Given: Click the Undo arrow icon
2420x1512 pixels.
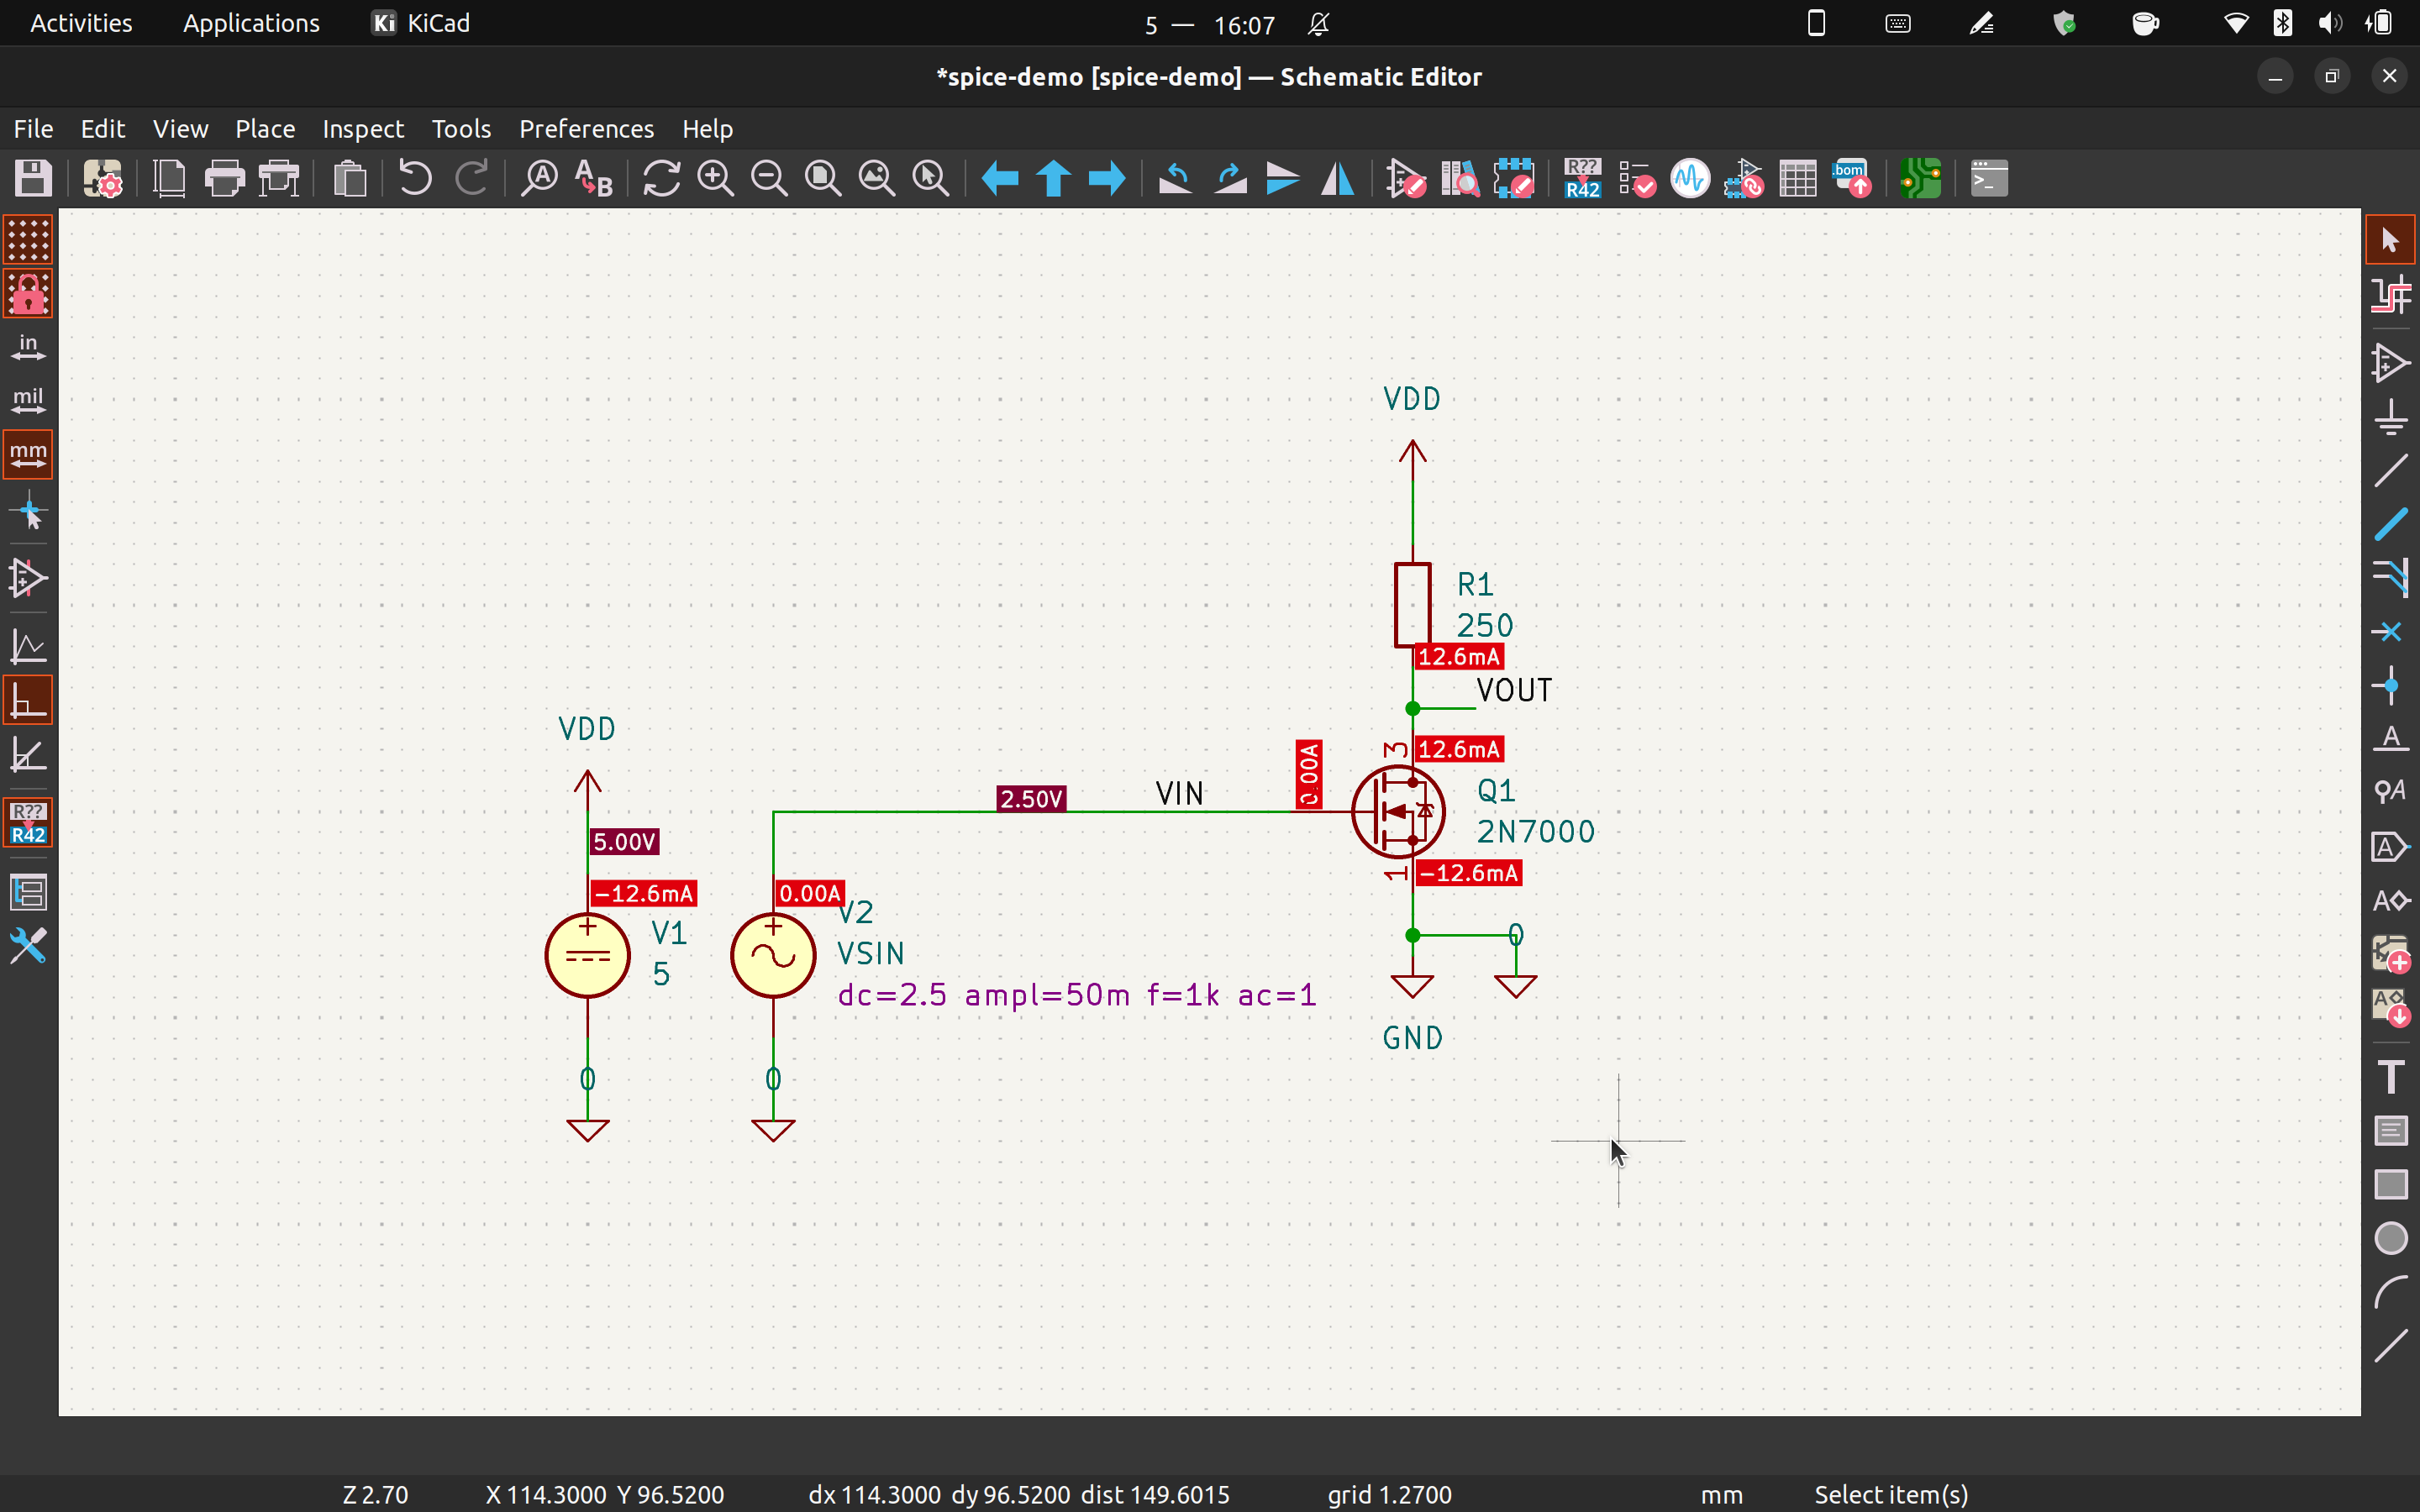Looking at the screenshot, I should coord(414,179).
